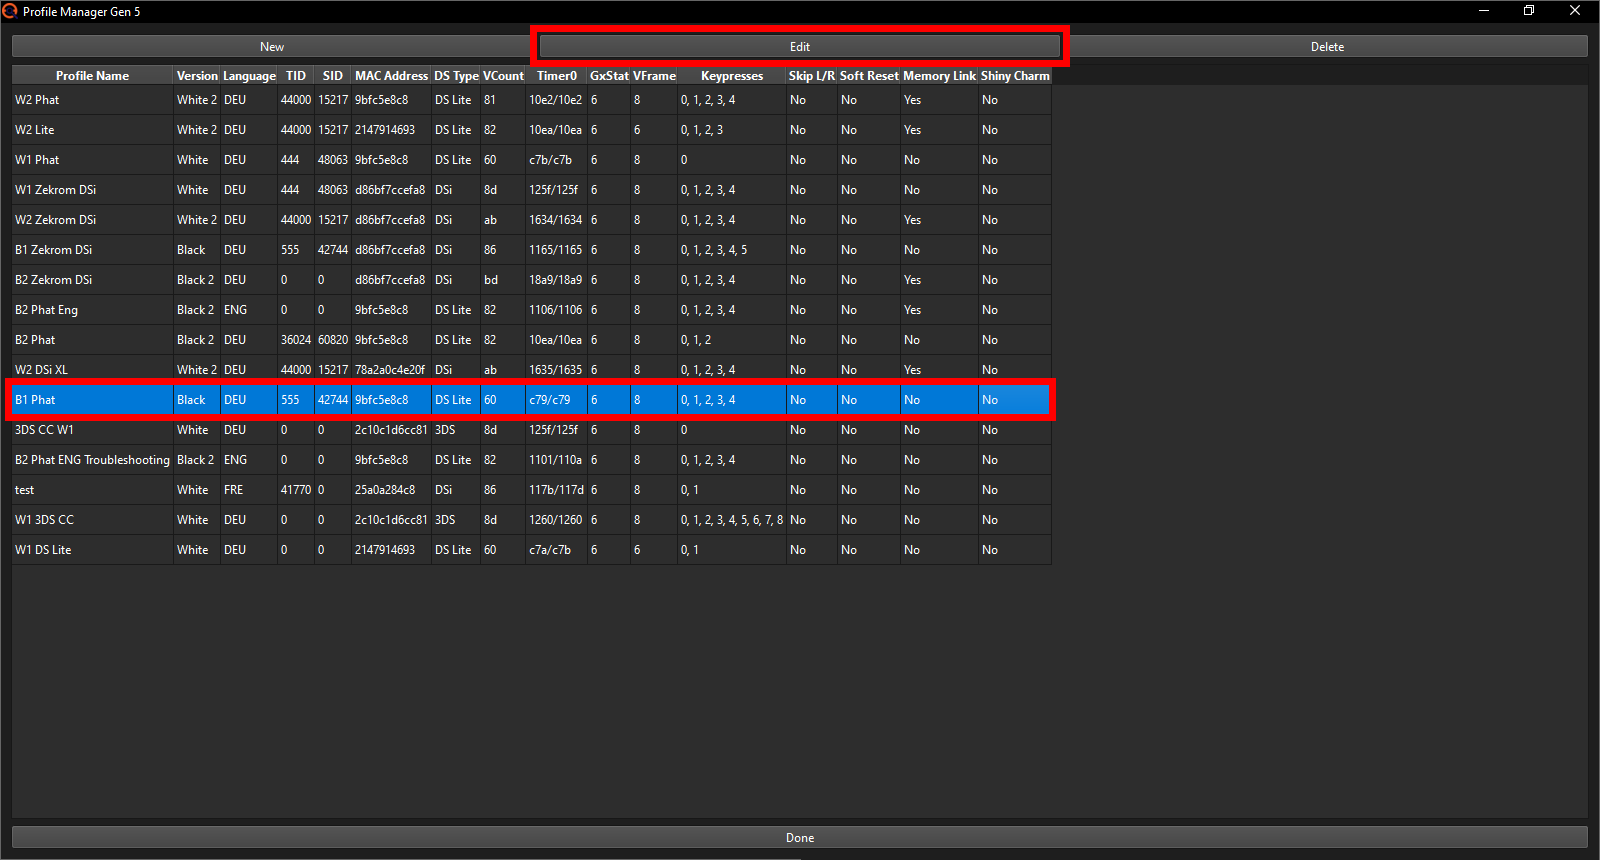1600x860 pixels.
Task: Select B2 Phat ENG Troubleshooting profile
Action: pyautogui.click(x=92, y=460)
